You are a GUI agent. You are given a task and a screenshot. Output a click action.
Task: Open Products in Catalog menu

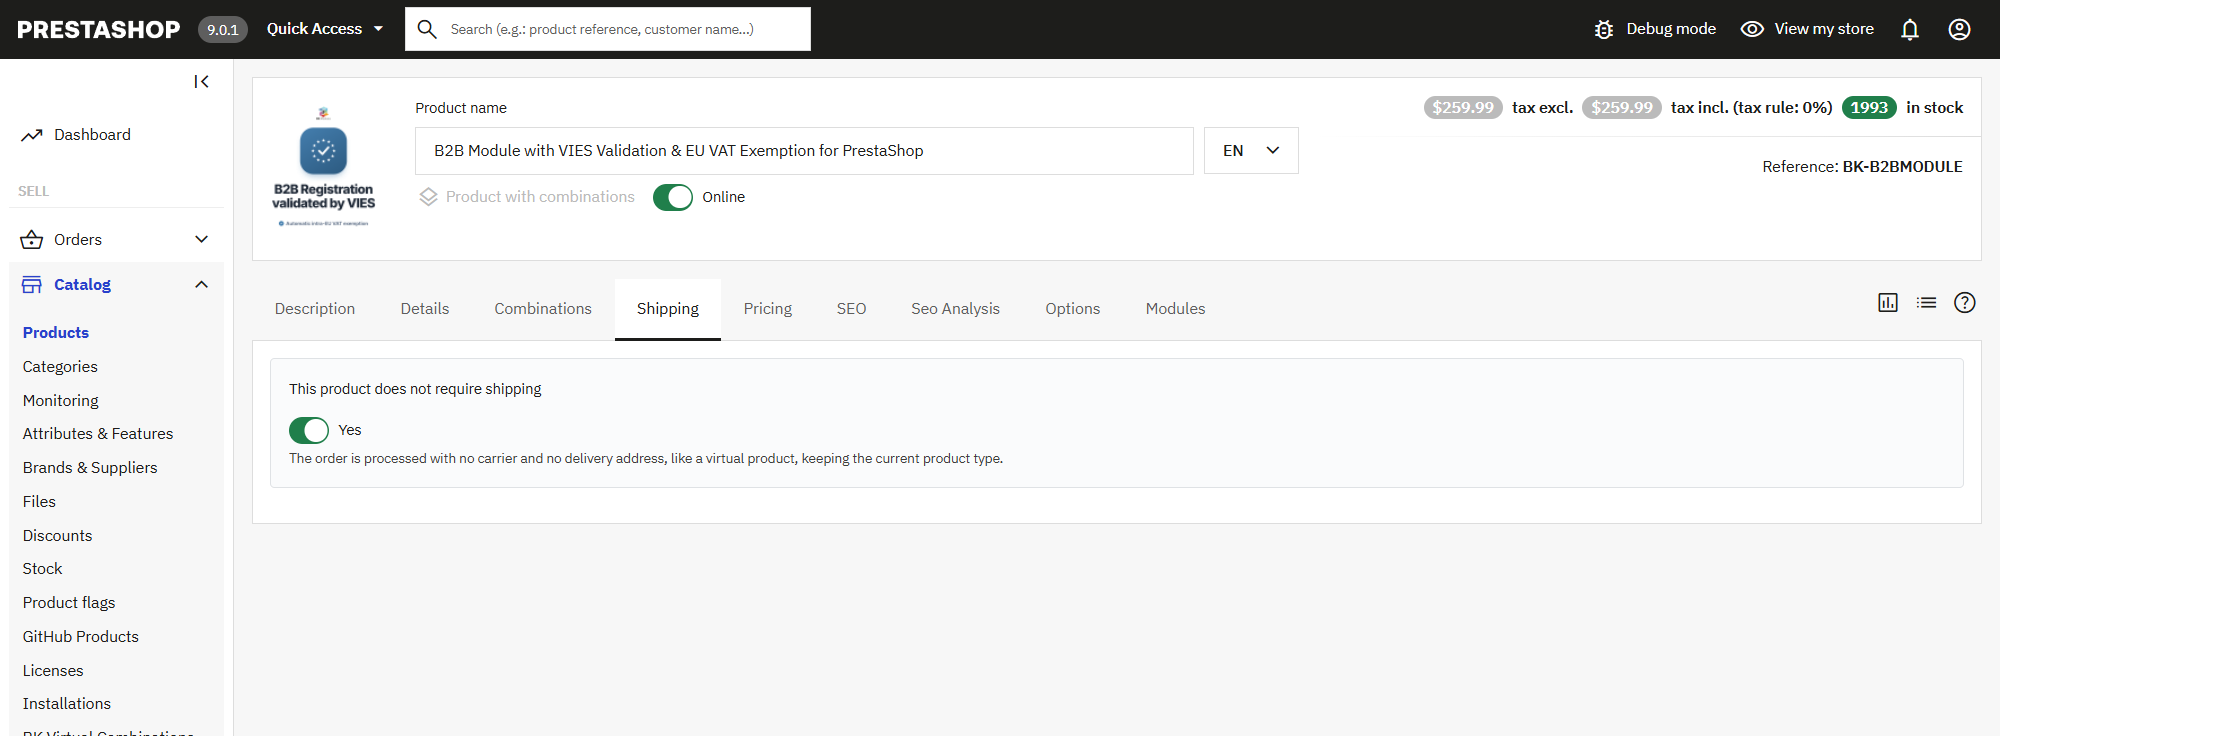point(56,333)
